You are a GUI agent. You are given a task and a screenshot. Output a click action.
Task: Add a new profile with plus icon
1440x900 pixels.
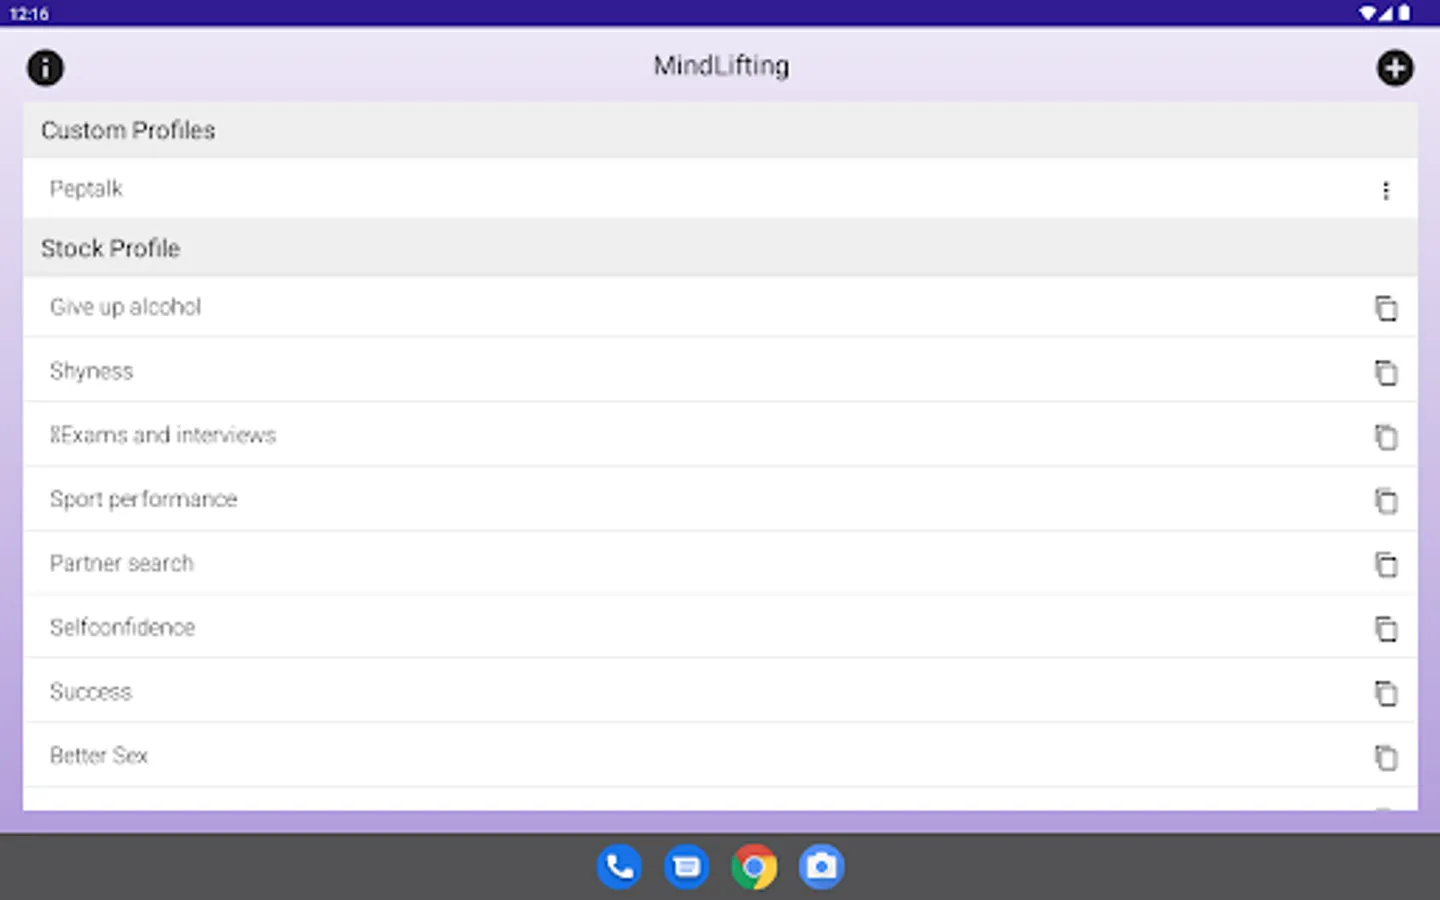(1394, 68)
